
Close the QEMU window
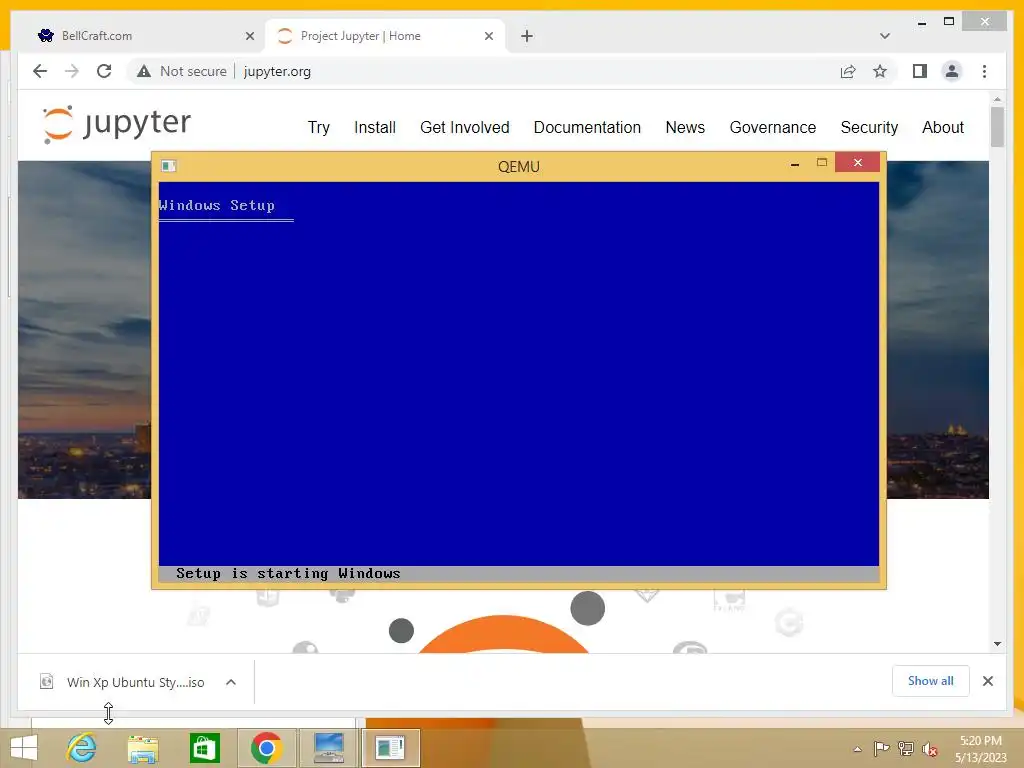(857, 163)
